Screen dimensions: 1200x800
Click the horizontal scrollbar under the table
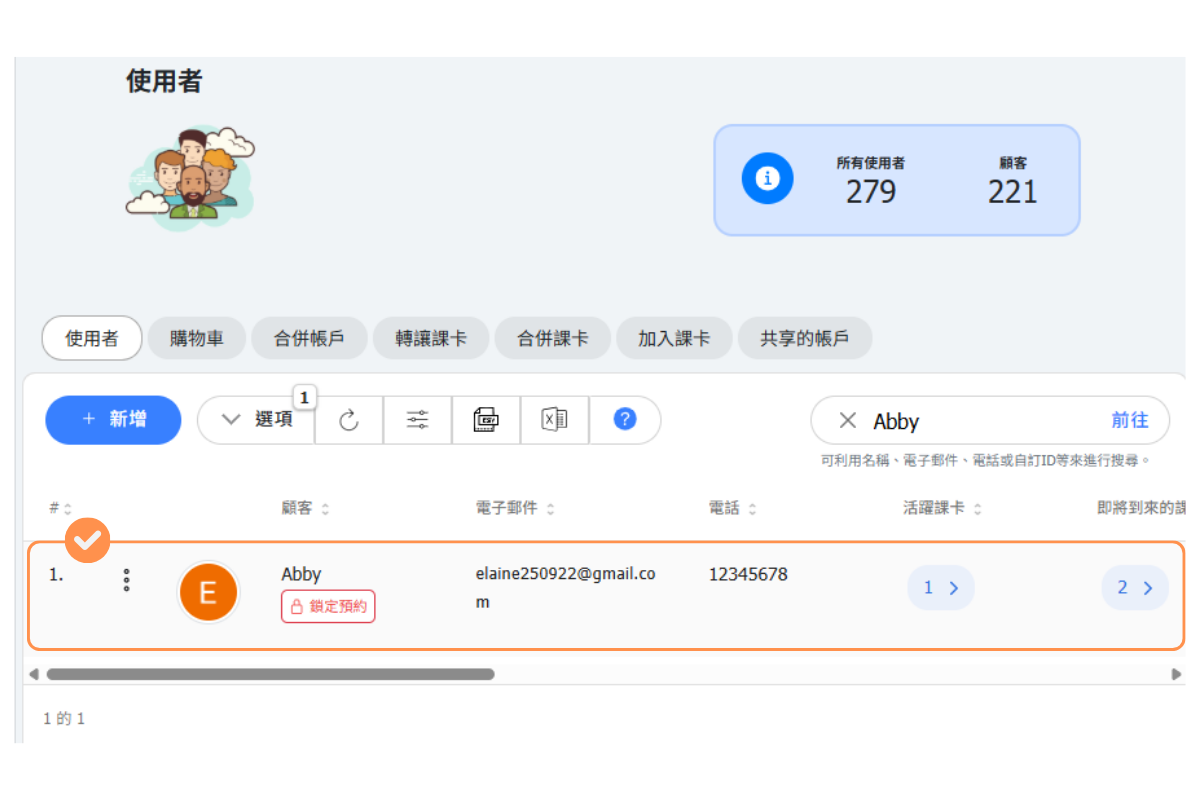(270, 674)
